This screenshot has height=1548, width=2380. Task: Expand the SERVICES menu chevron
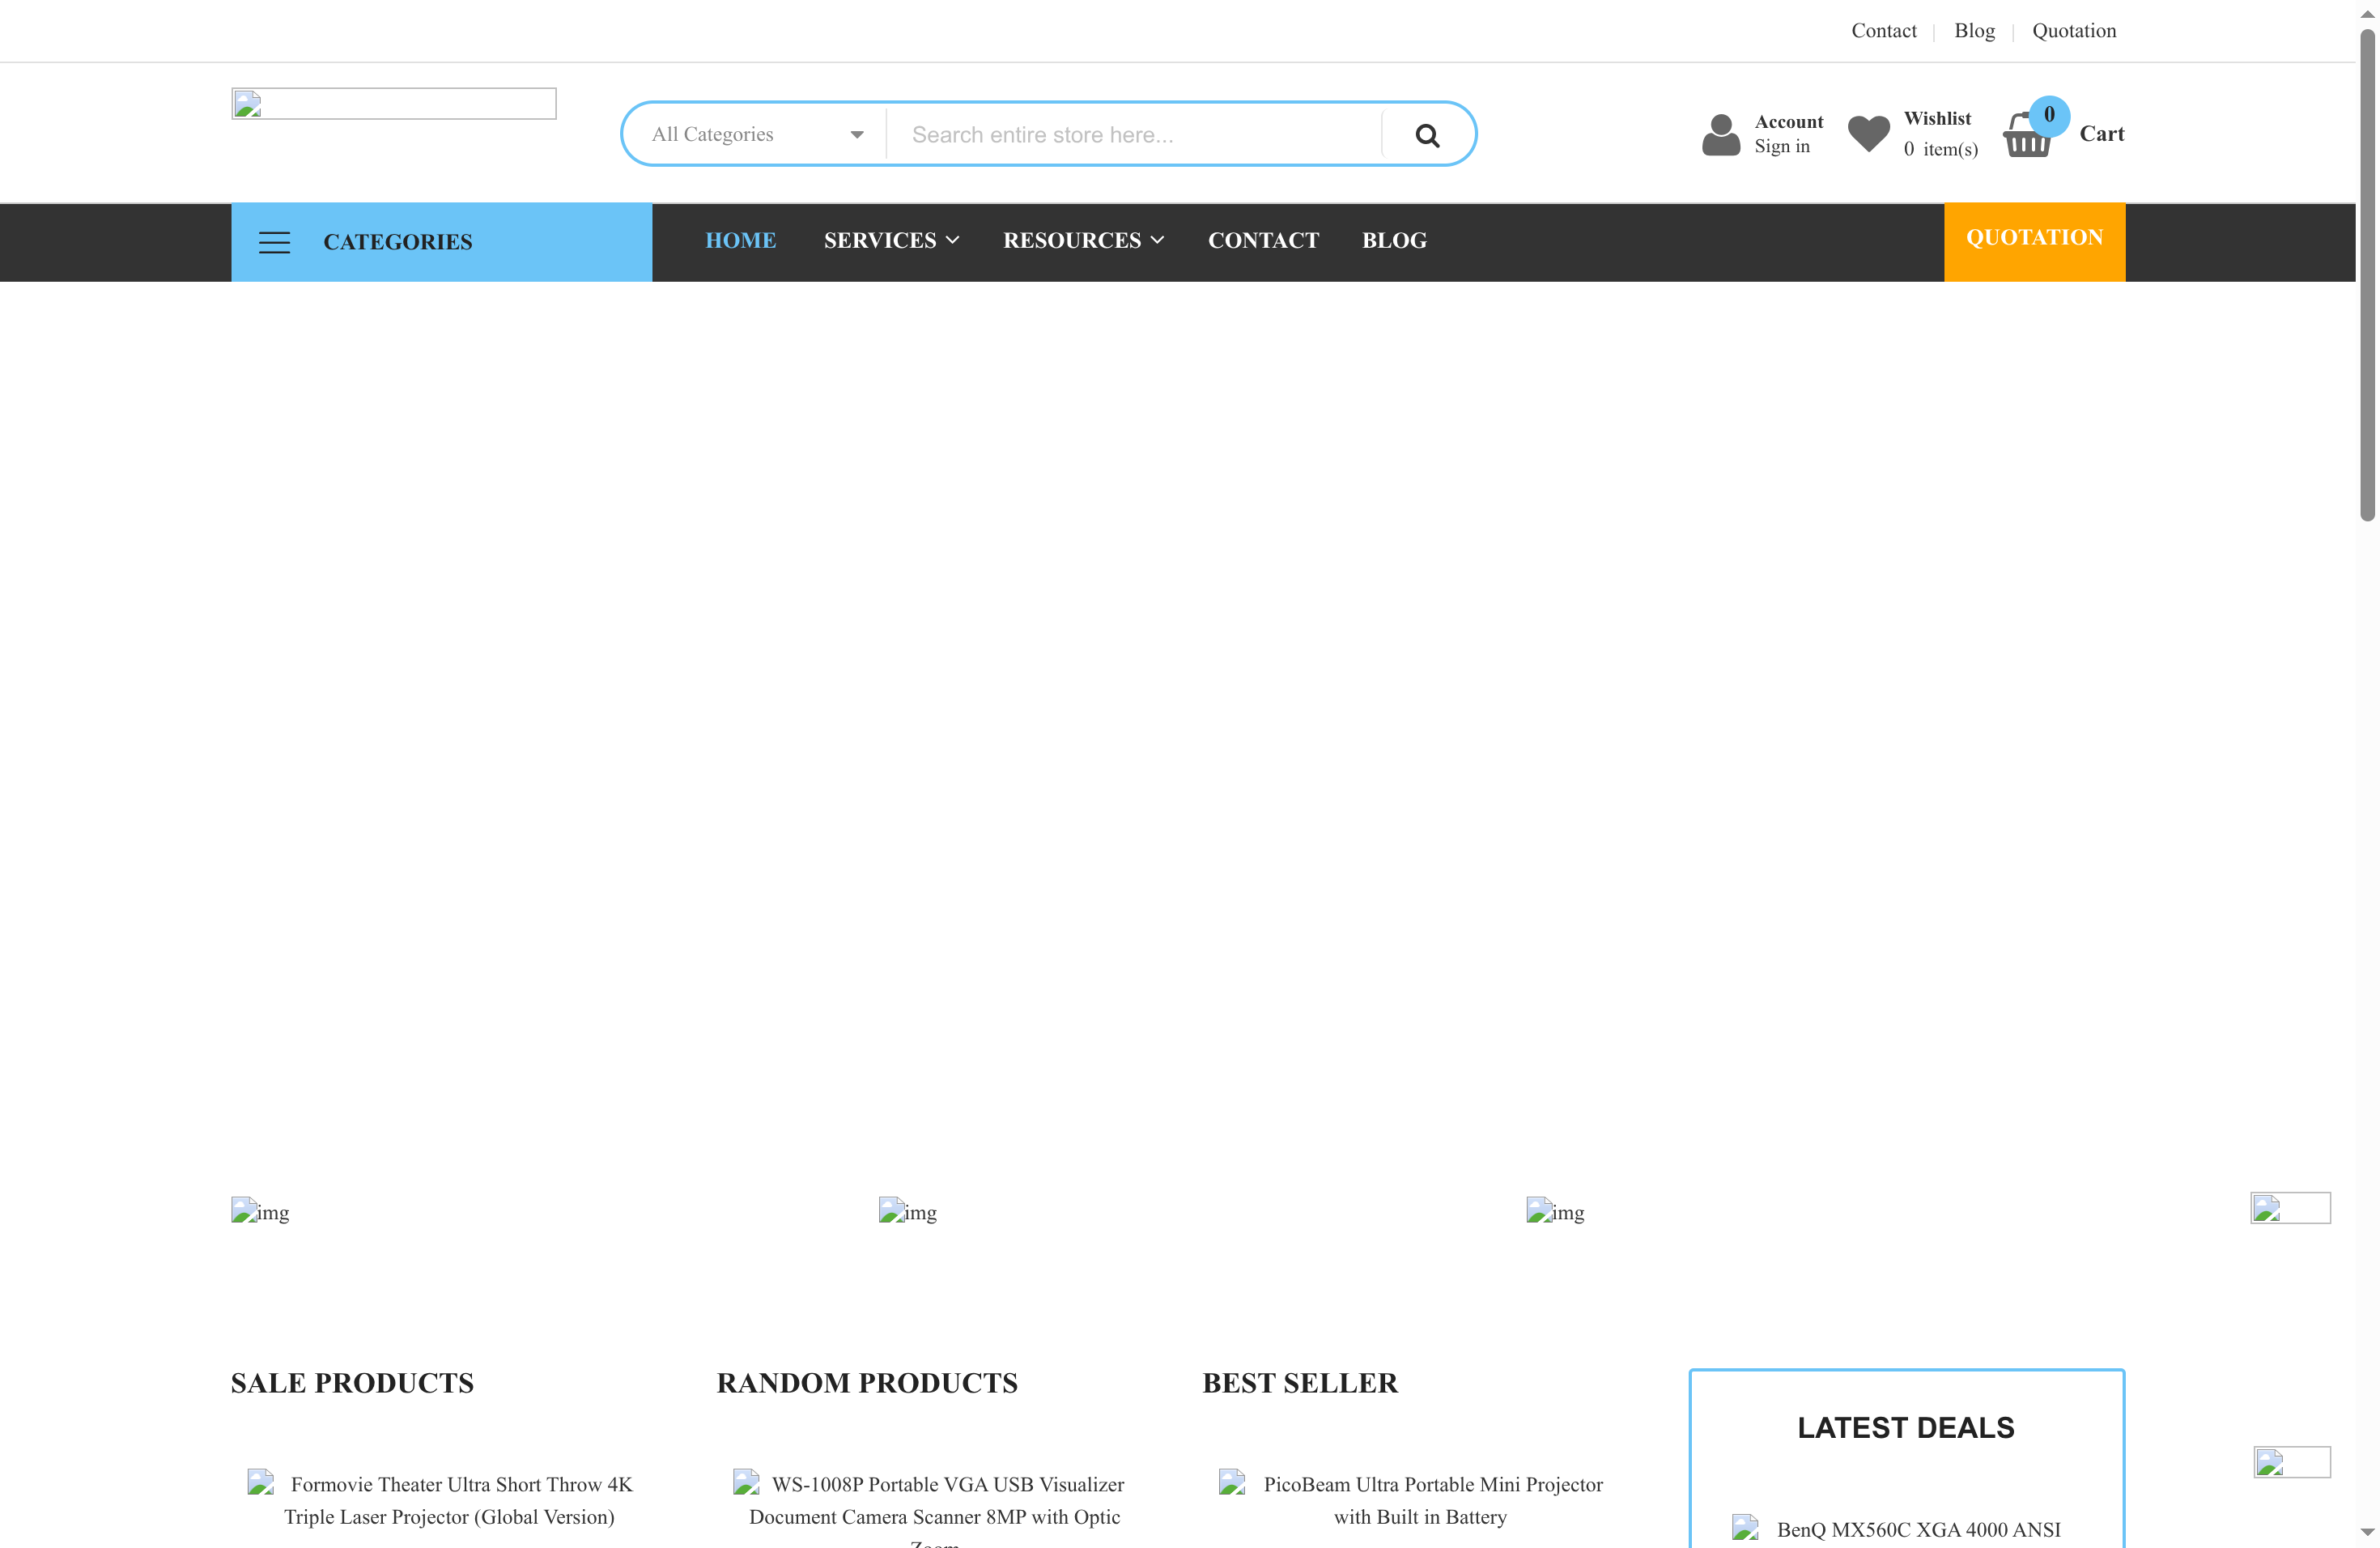point(953,240)
